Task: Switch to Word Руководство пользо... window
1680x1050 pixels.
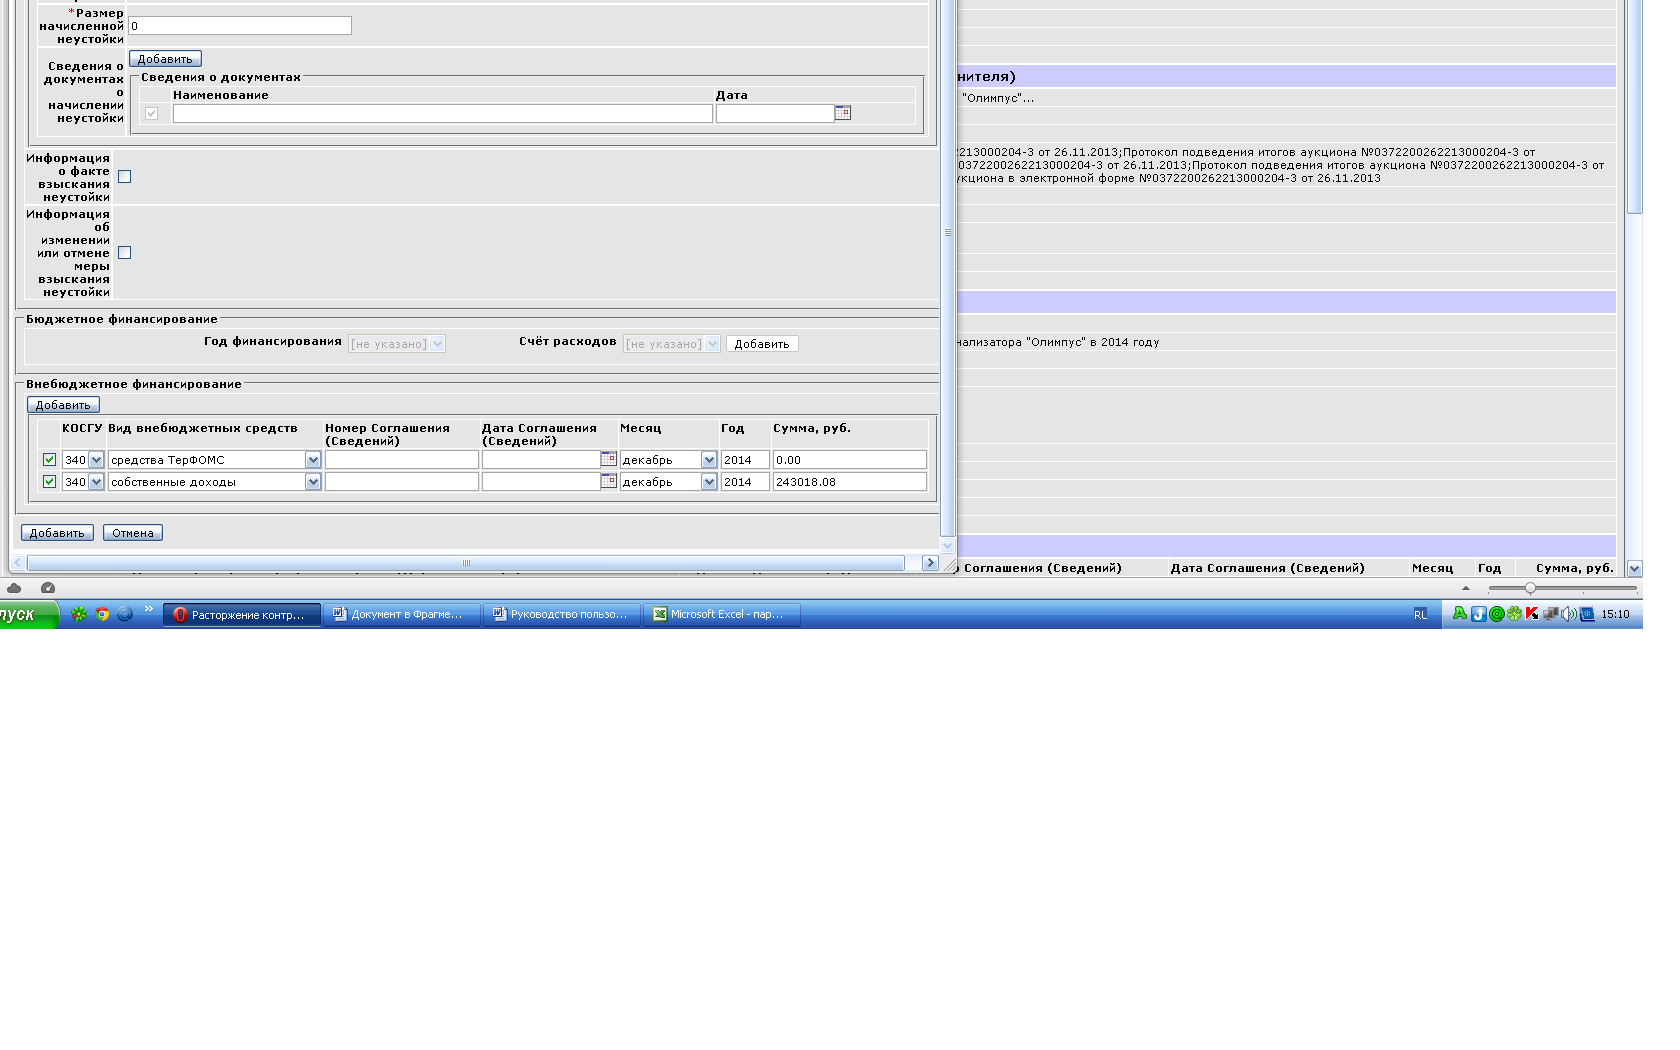Action: click(561, 615)
